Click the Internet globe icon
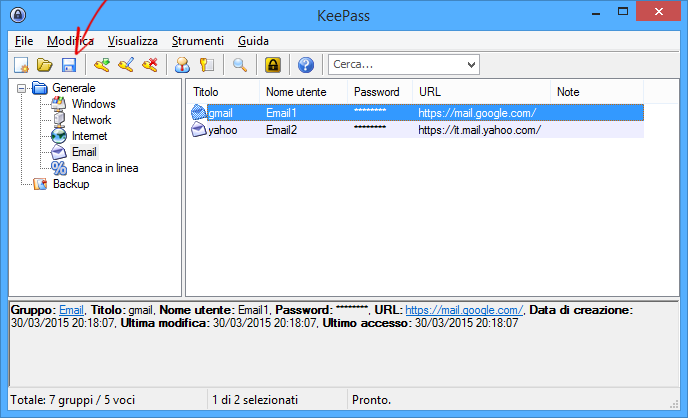This screenshot has height=418, width=688. (59, 136)
